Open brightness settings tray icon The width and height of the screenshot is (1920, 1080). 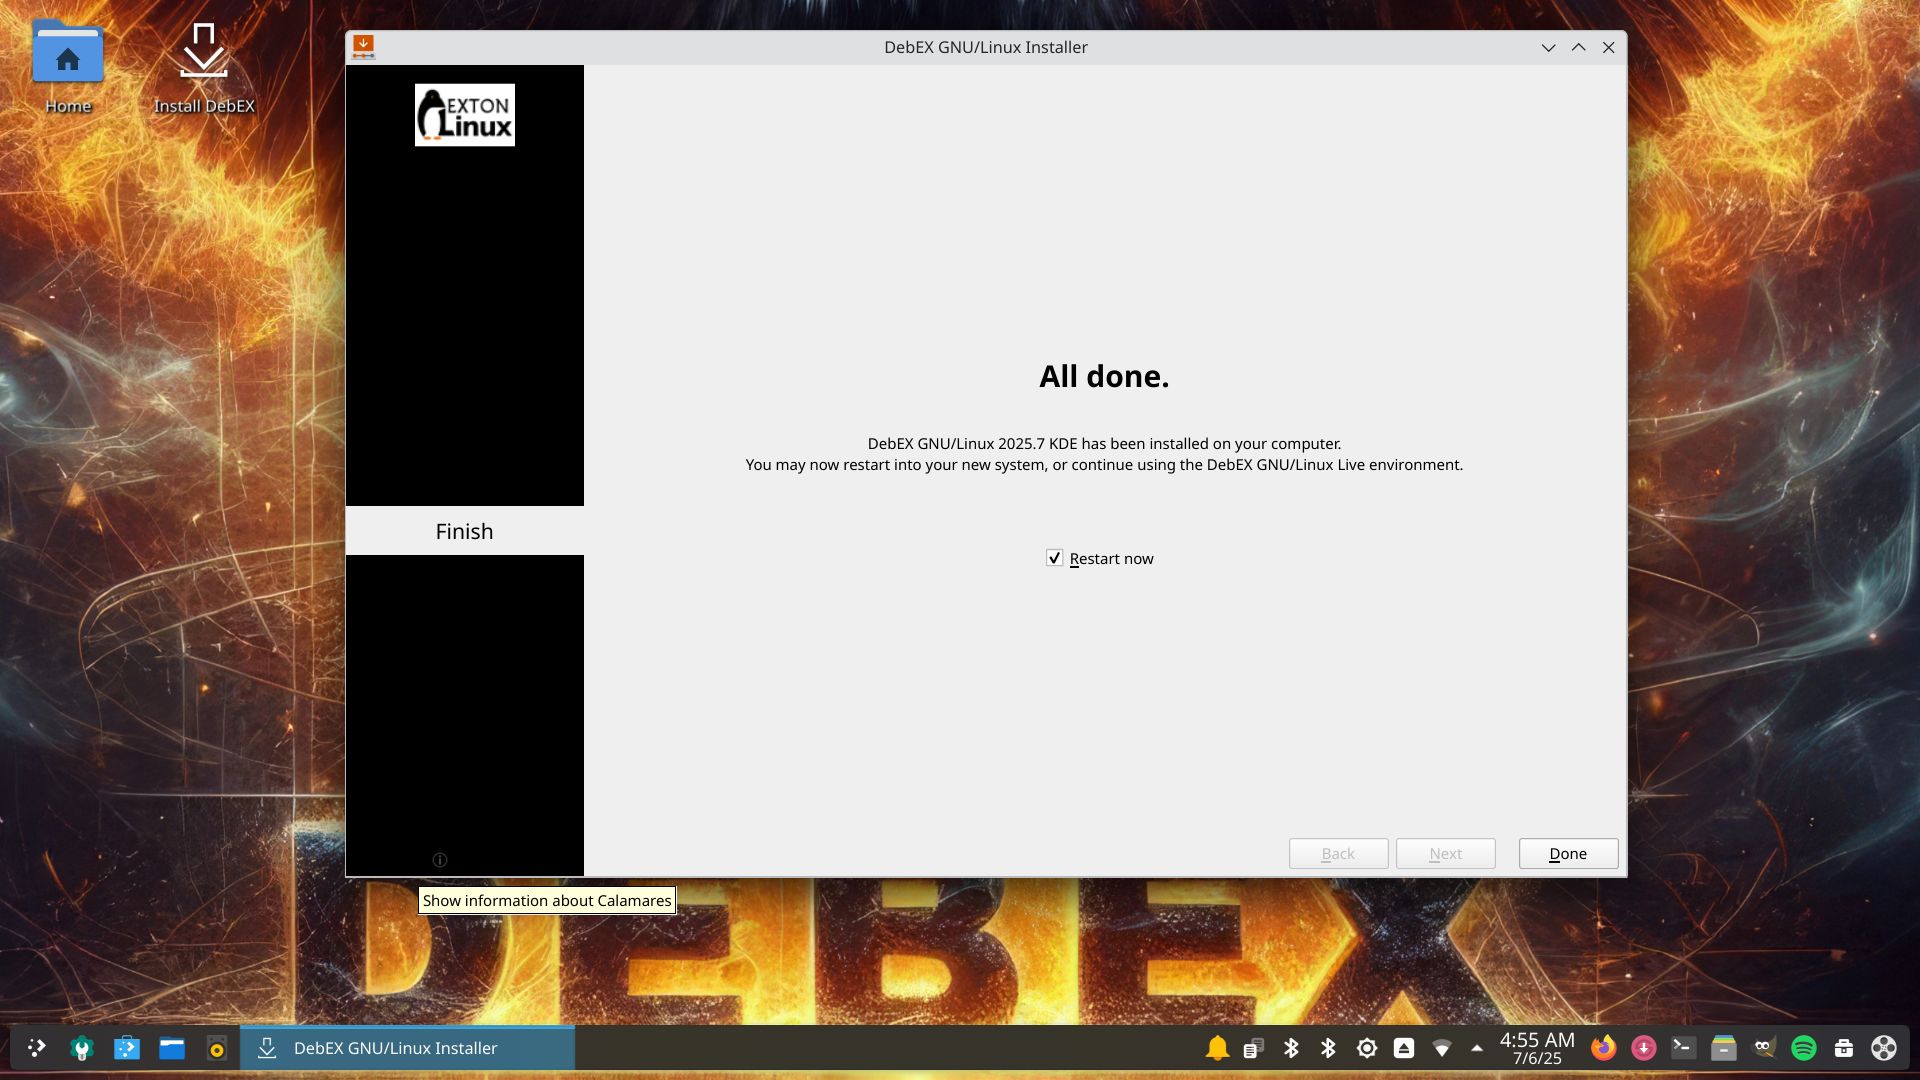point(1367,1048)
